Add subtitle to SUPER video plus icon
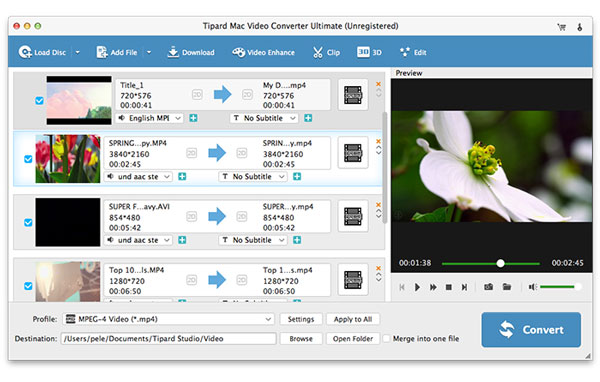Screen dimensions: 600x382 [x=297, y=240]
